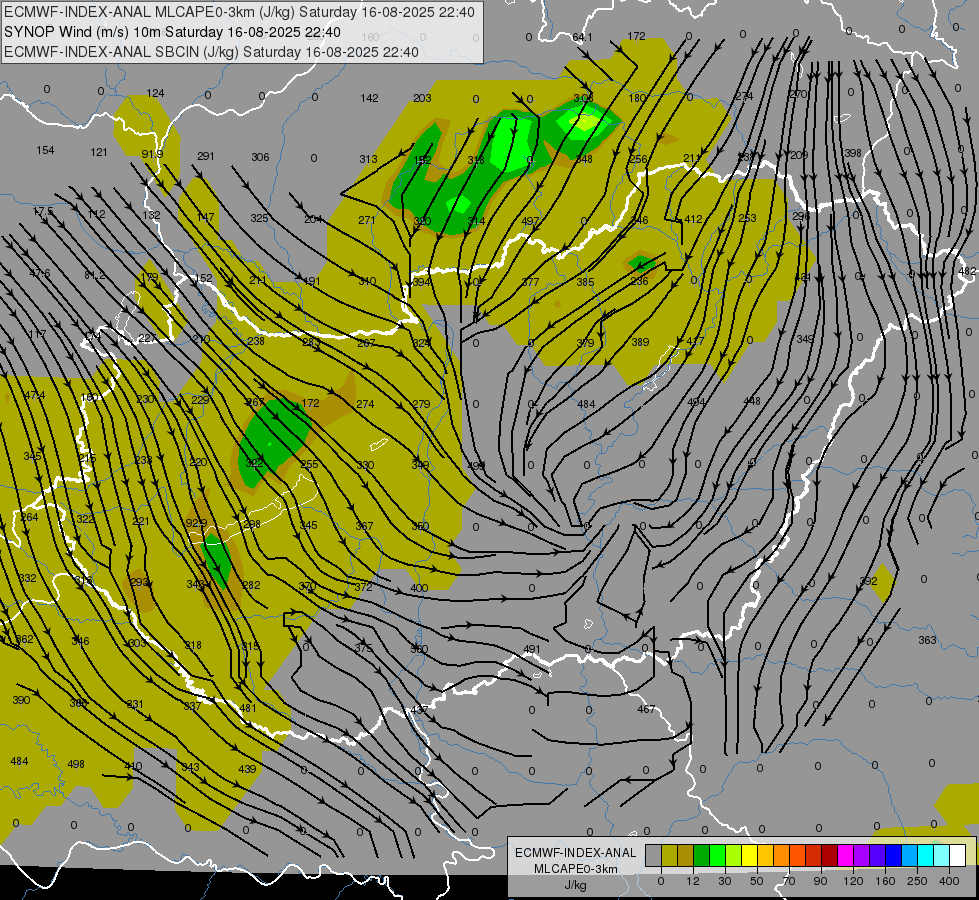Click the map value 482 at right edge
Screen dimensions: 979x900
pyautogui.click(x=967, y=271)
